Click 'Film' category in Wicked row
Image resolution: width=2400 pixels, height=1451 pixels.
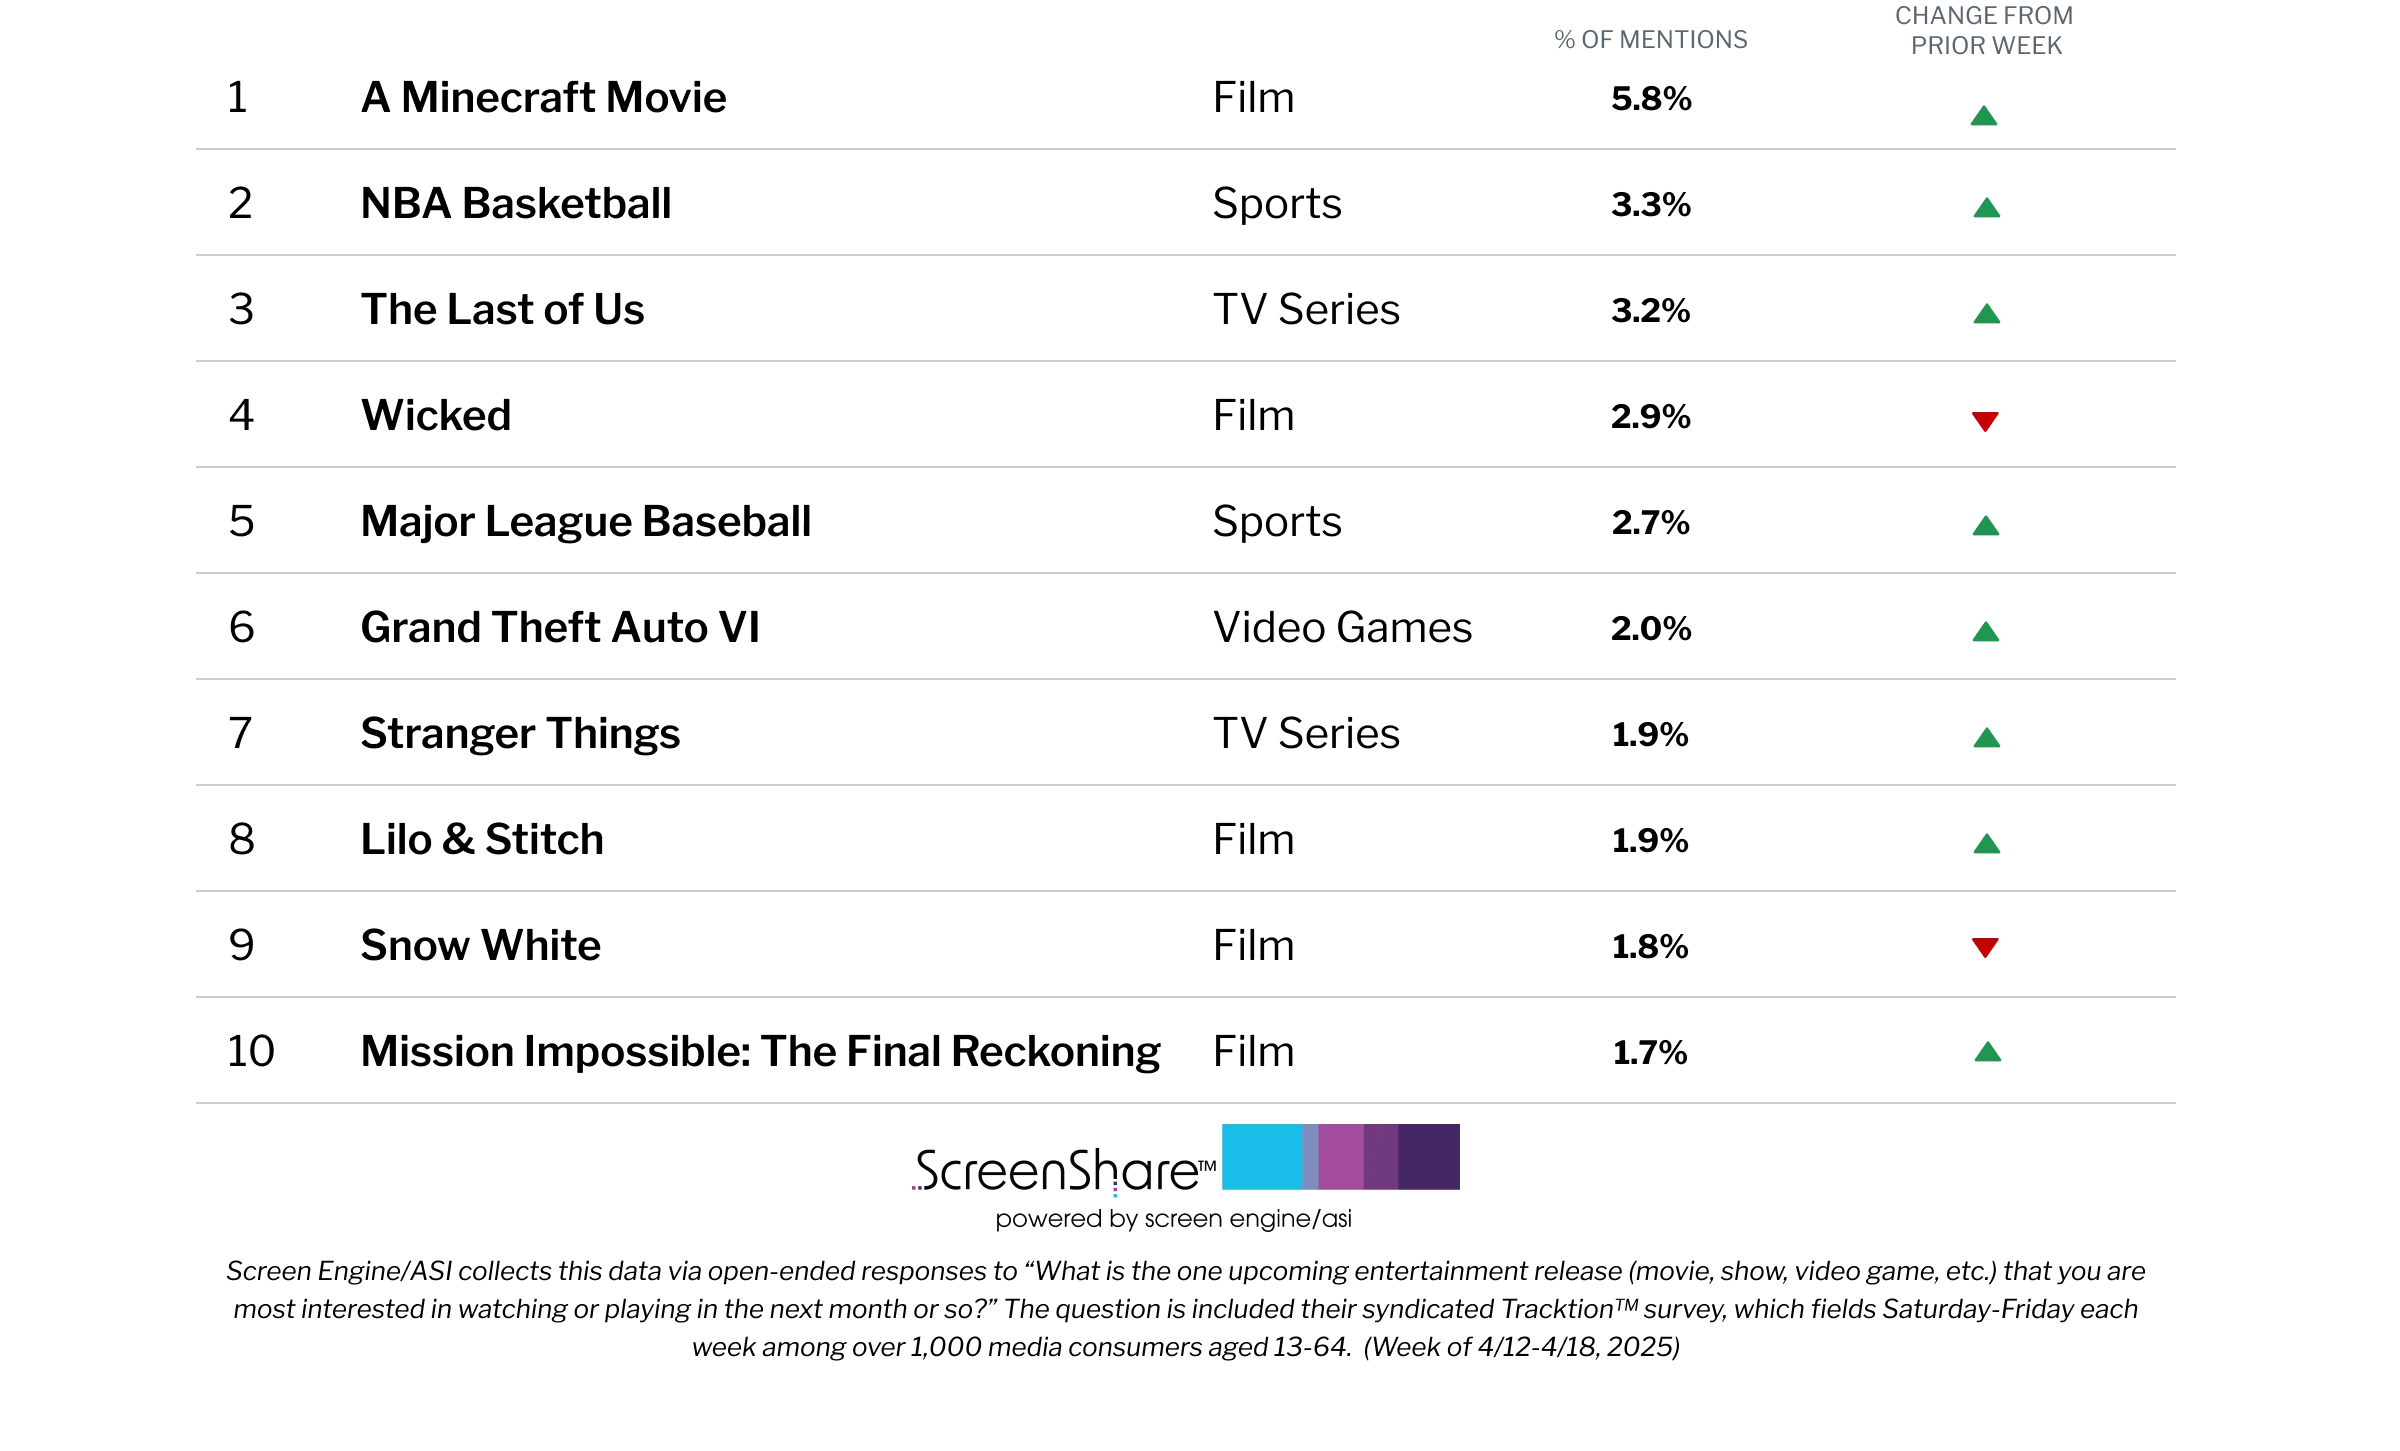pyautogui.click(x=1253, y=415)
